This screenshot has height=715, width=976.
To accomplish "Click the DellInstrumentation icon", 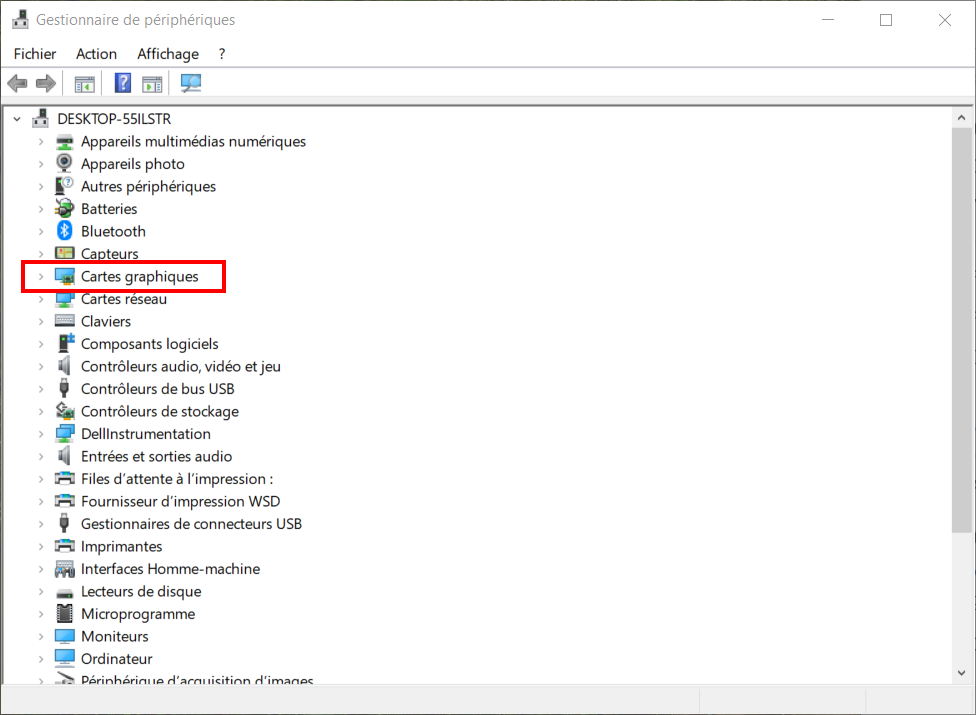I will (64, 434).
